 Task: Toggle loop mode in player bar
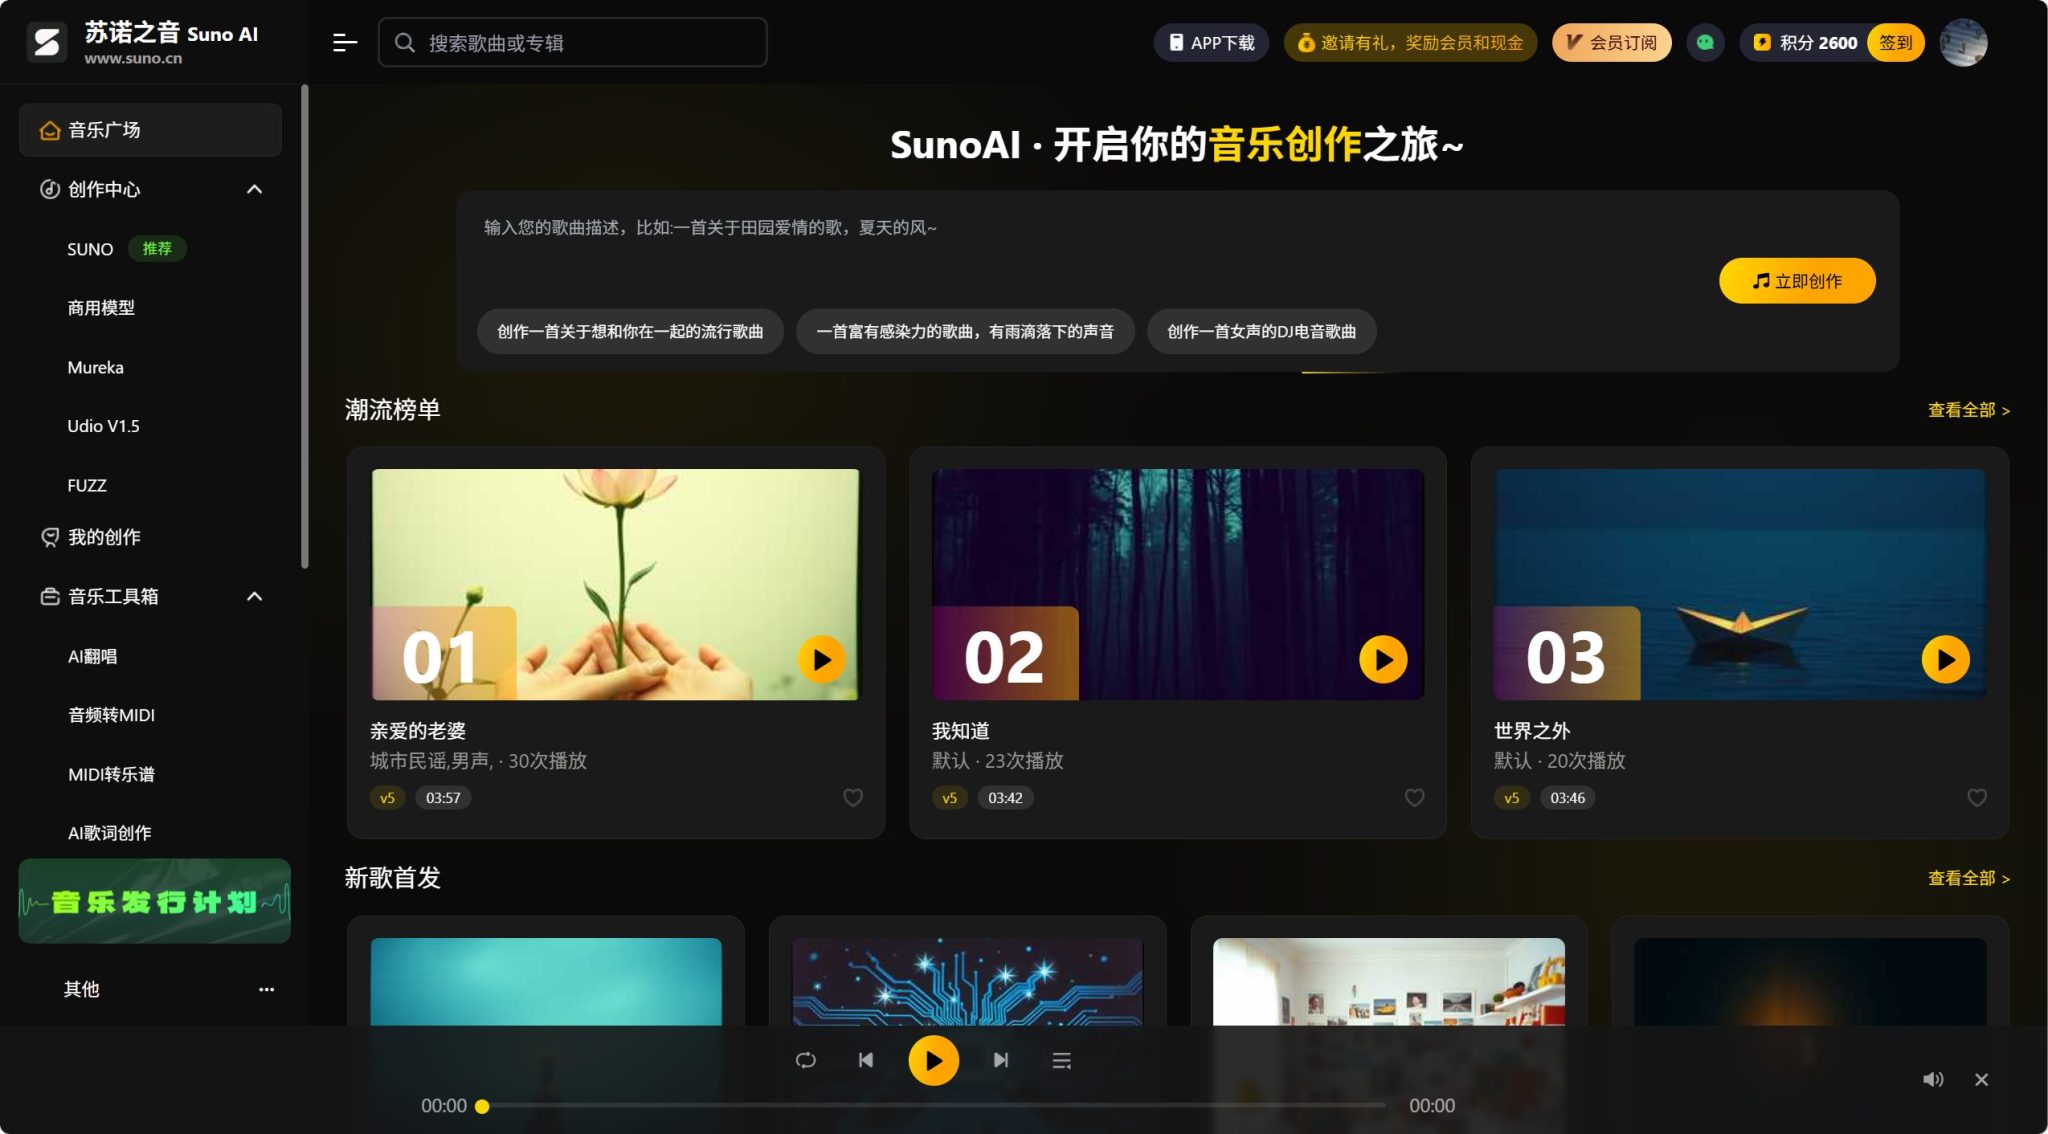[806, 1060]
